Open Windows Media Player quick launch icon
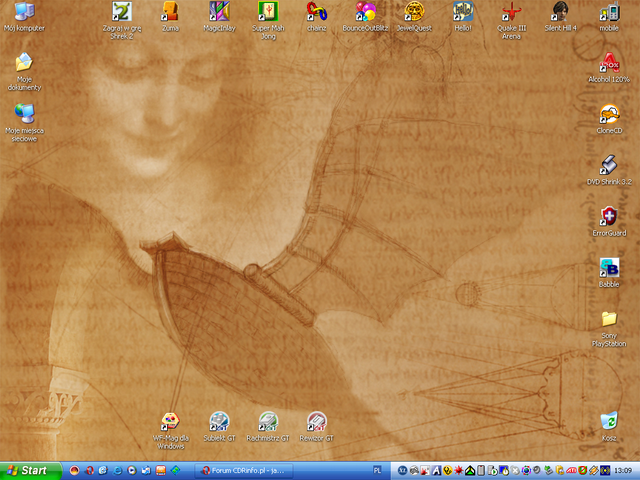Screen dimensions: 640x480 pyautogui.click(x=132, y=471)
